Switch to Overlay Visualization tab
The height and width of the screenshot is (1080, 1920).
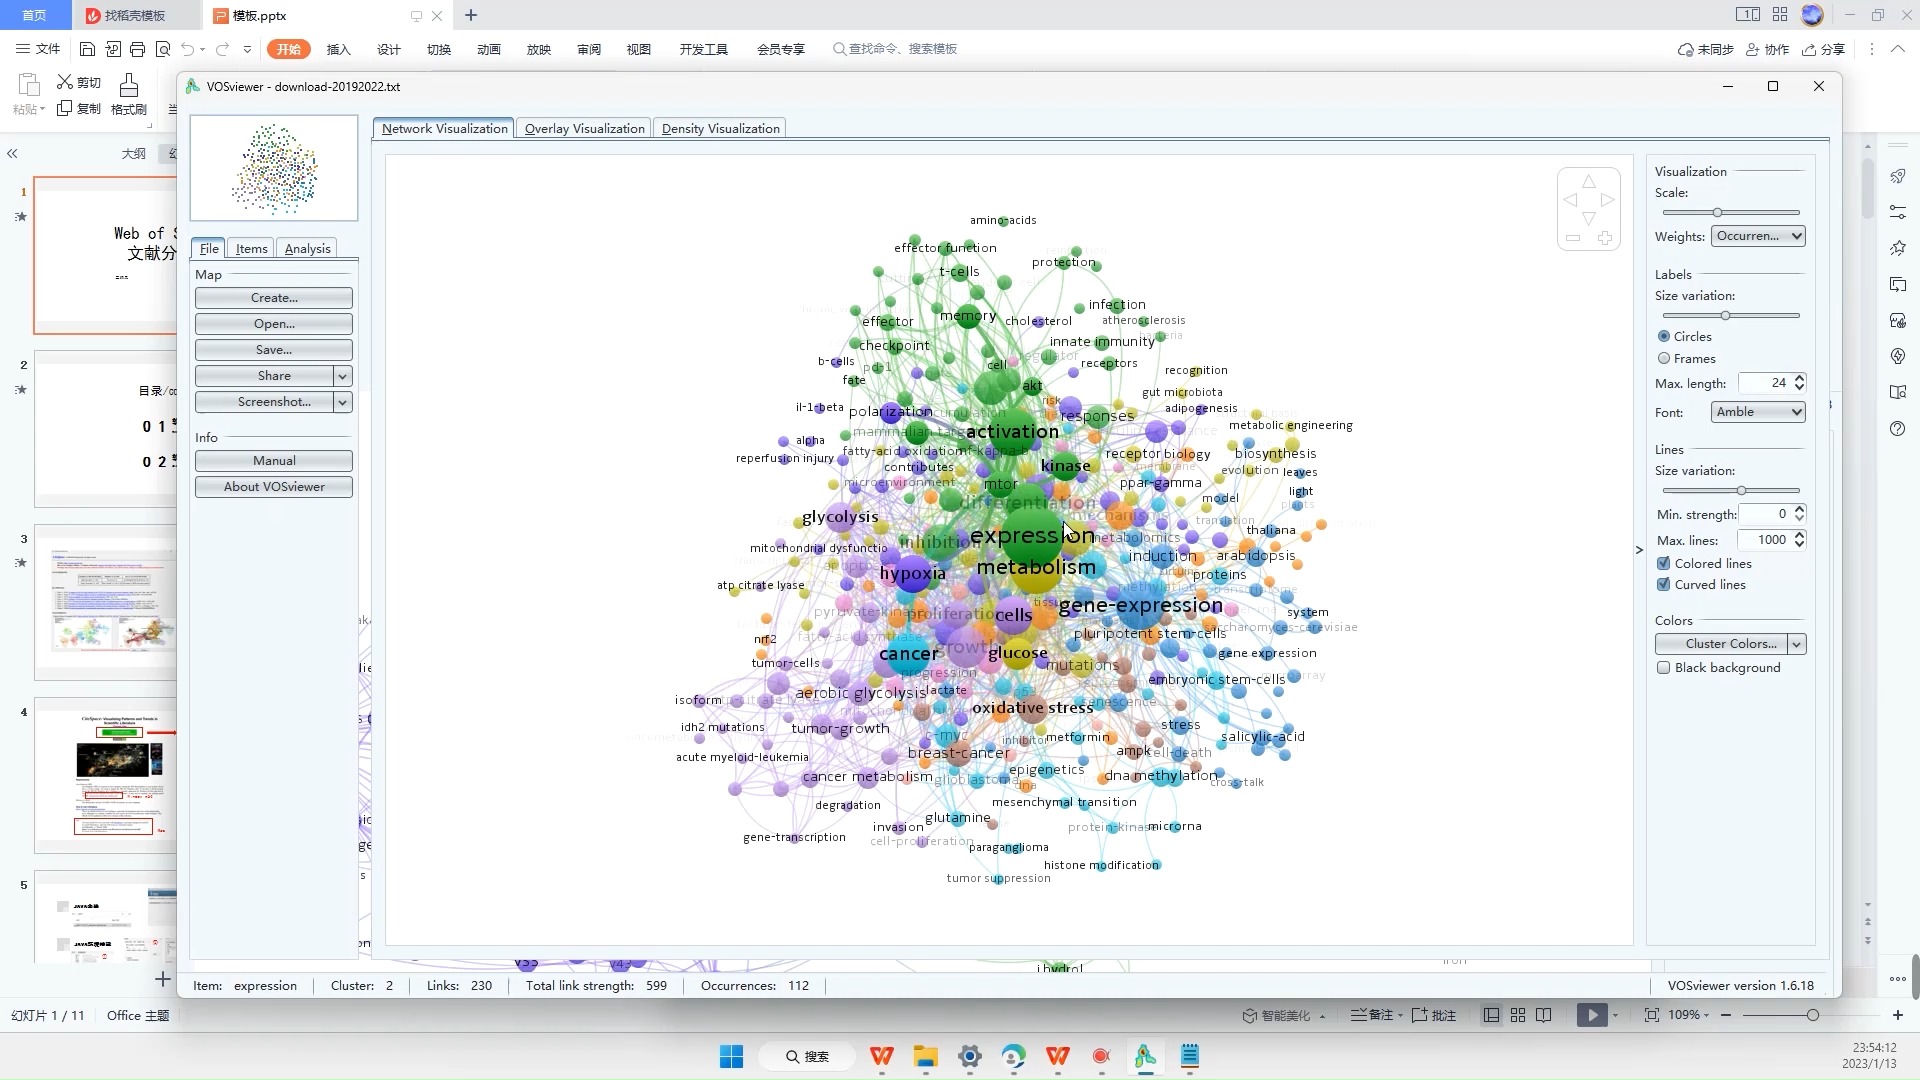click(584, 128)
